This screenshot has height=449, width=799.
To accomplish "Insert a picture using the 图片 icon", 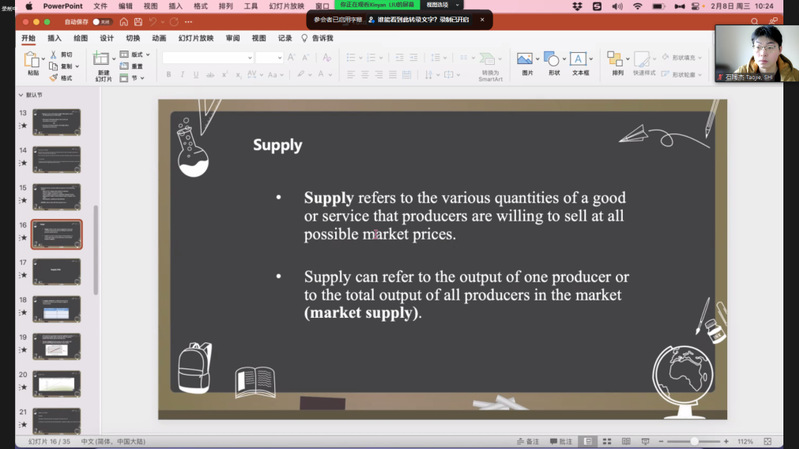I will pos(526,61).
